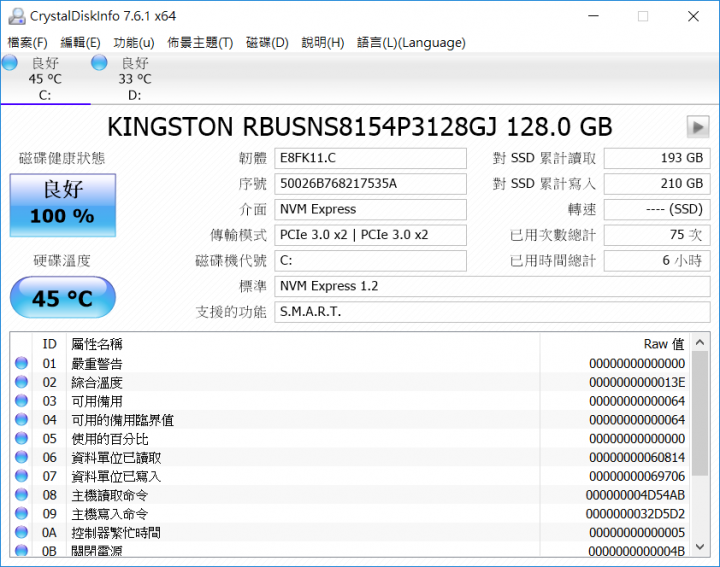Click raw value 0000000032D5D2
The height and width of the screenshot is (567, 720).
point(635,514)
